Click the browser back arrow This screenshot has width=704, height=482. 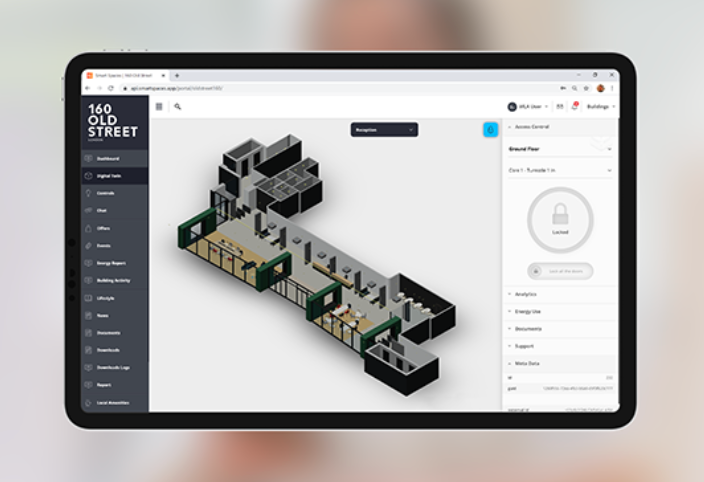[88, 88]
